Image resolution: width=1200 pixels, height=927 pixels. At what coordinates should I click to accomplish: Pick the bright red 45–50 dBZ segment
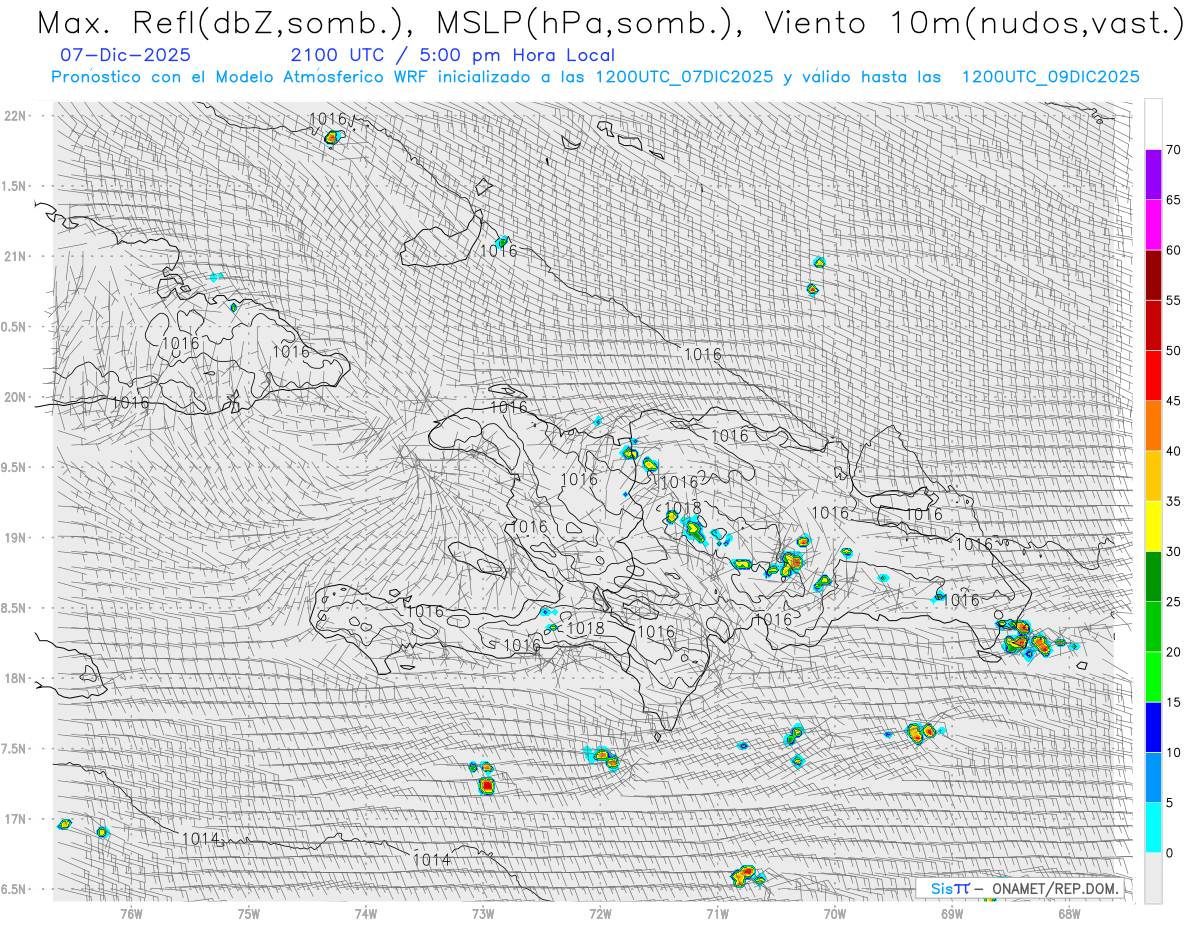coord(1153,375)
